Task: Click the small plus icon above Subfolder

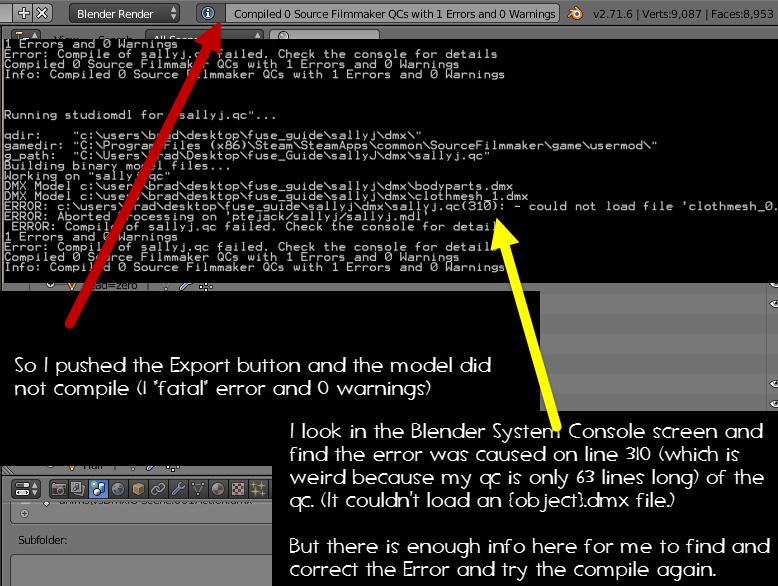Action: pos(24,514)
